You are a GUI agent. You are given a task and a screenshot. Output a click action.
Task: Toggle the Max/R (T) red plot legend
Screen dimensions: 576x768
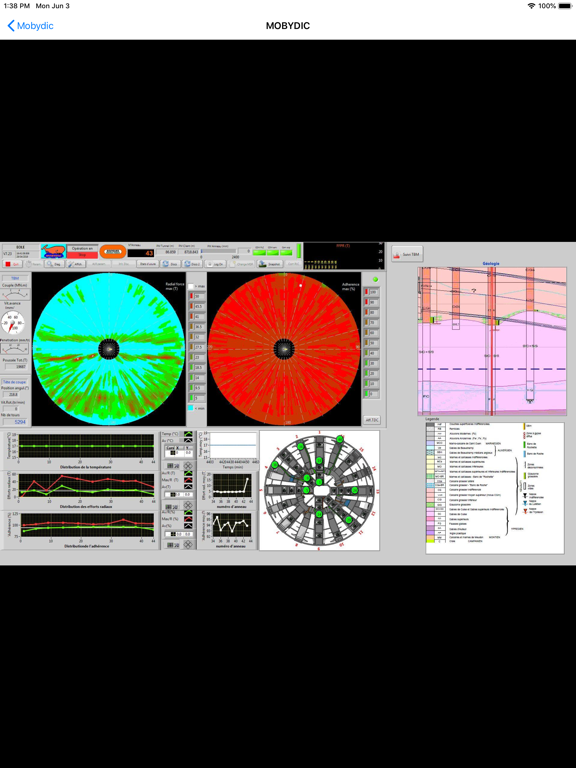[188, 480]
